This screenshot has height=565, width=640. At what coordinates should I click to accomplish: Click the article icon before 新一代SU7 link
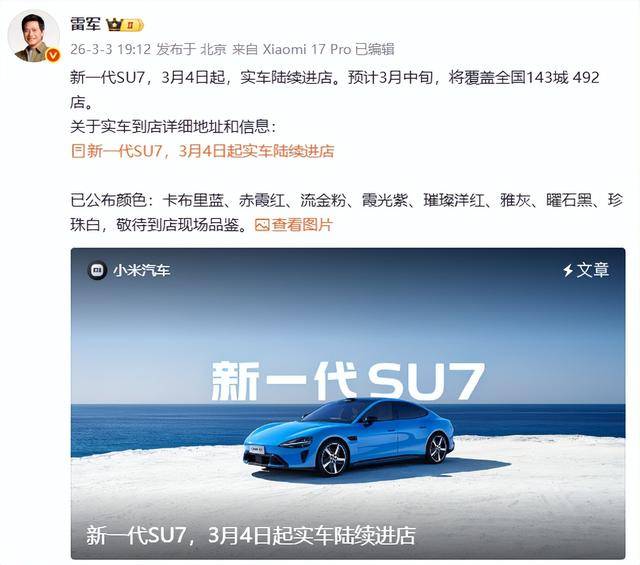(x=78, y=151)
